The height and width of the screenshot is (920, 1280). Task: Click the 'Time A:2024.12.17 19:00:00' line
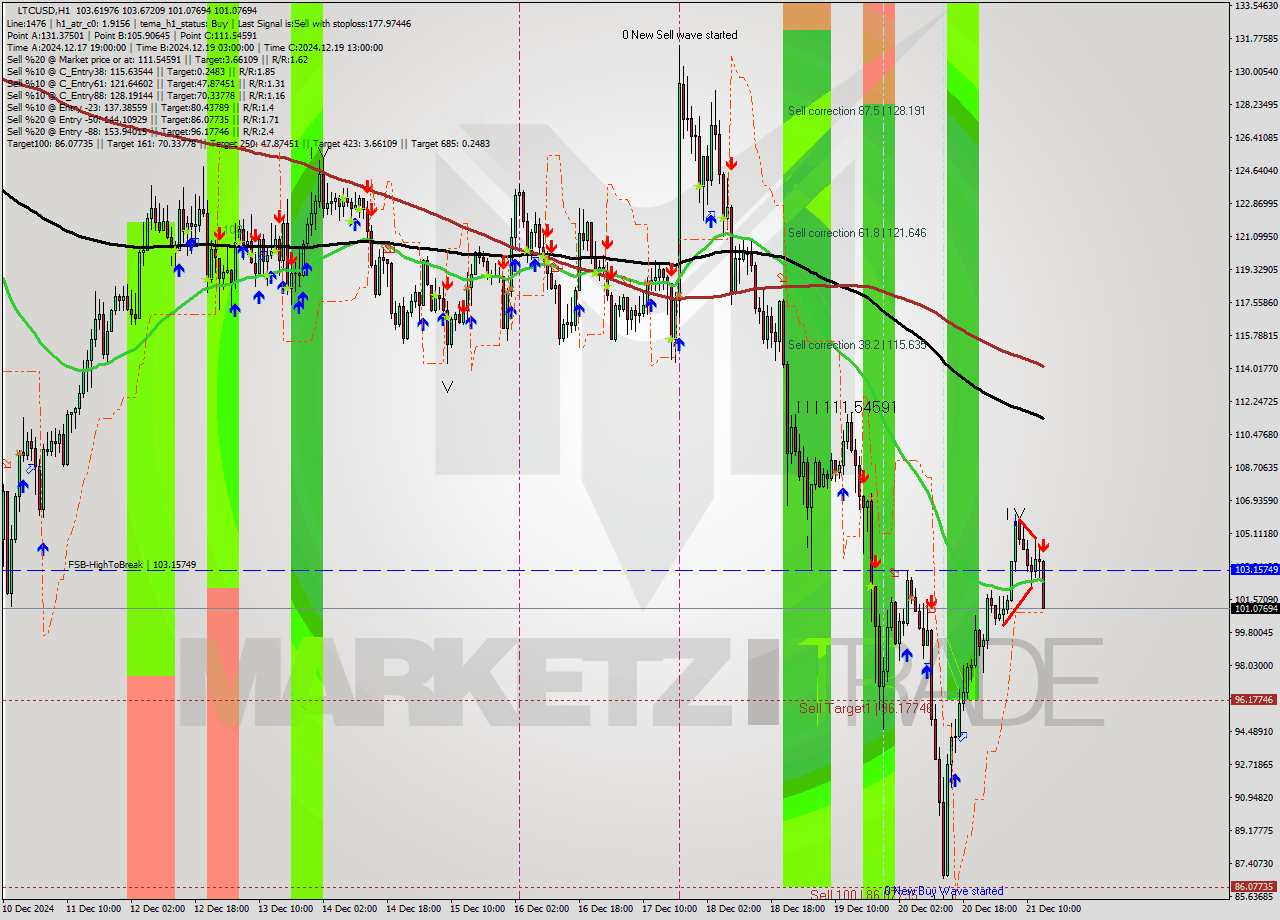(195, 47)
